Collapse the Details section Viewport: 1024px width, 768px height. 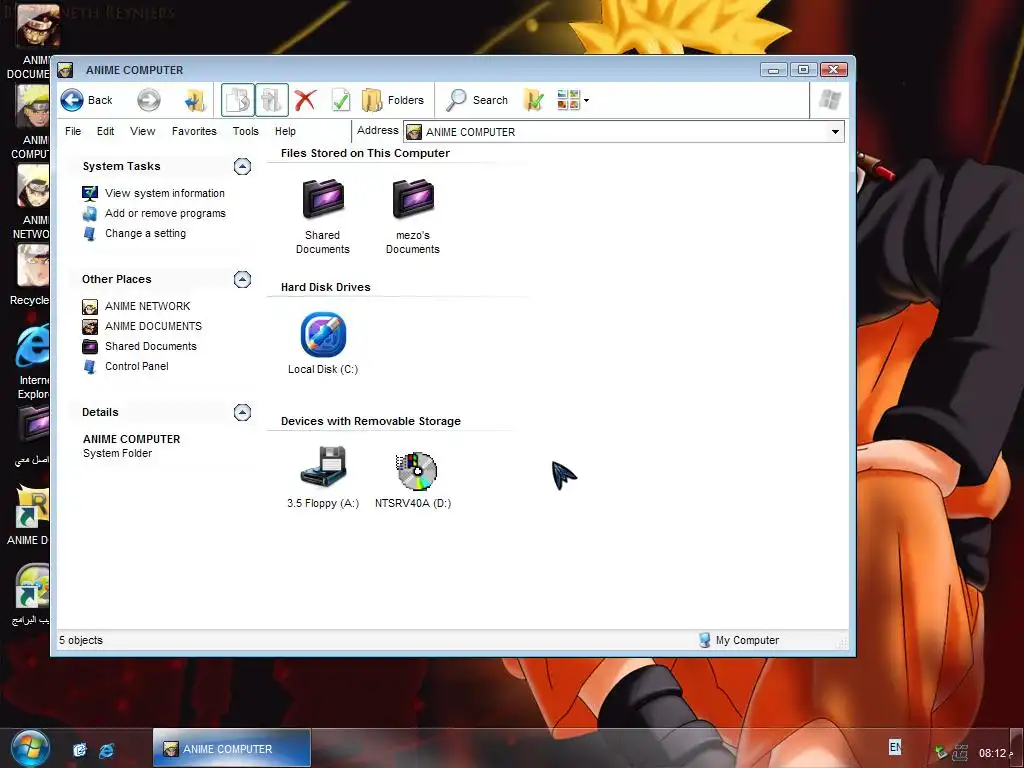(x=242, y=412)
